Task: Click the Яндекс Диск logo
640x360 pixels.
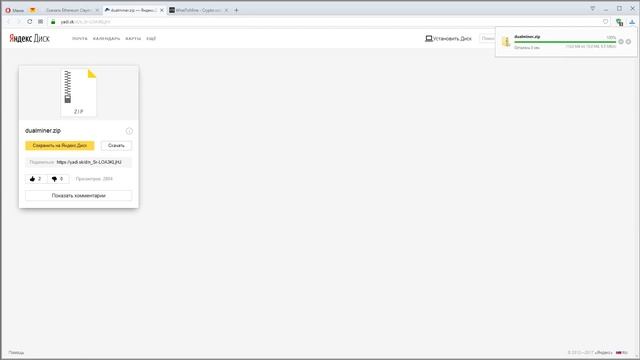Action: 29,38
